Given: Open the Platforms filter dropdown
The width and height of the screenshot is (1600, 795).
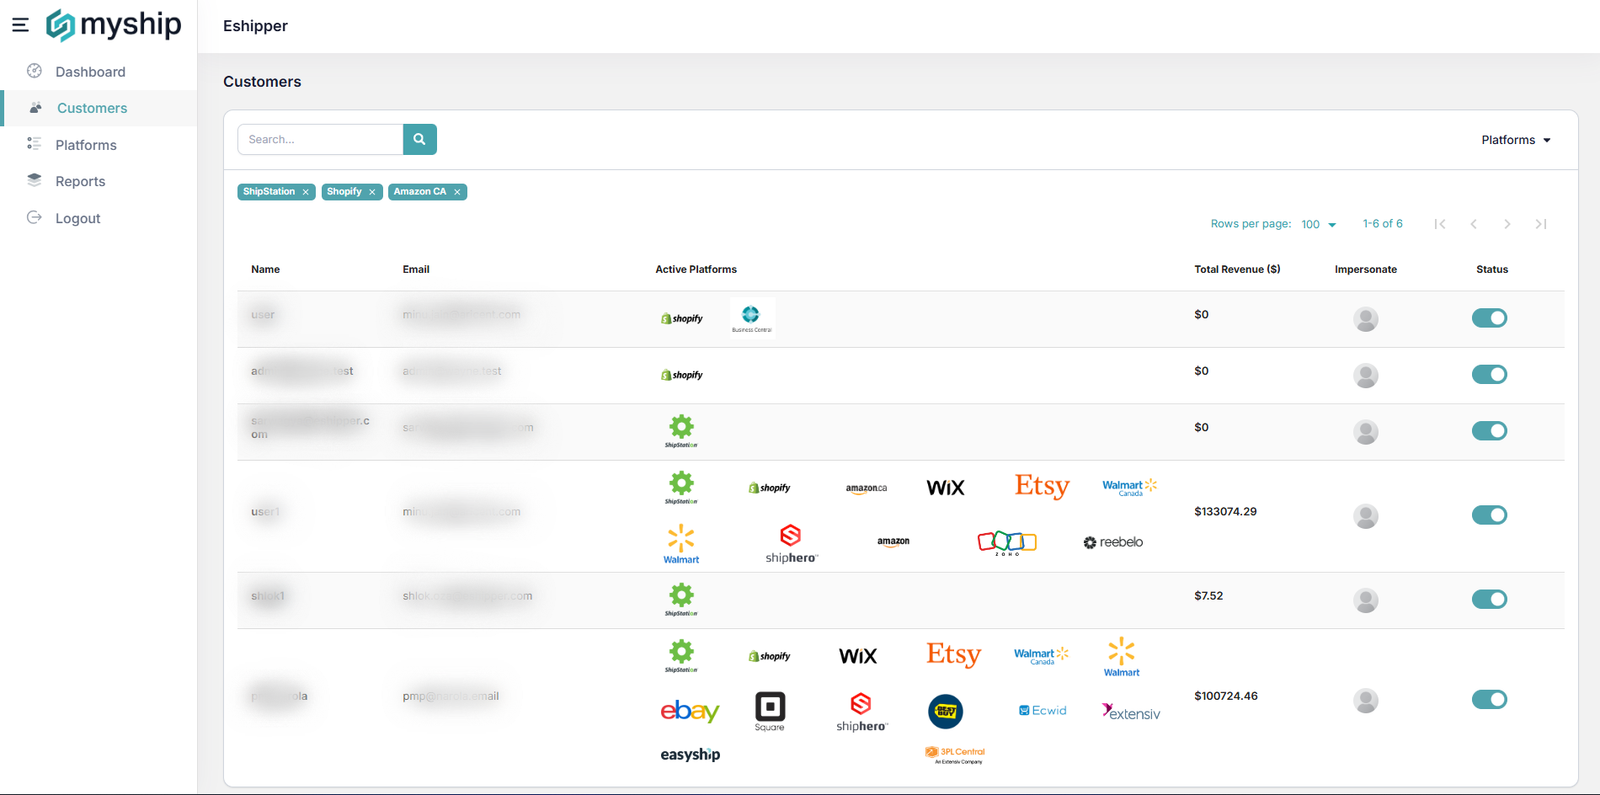Looking at the screenshot, I should pyautogui.click(x=1516, y=140).
